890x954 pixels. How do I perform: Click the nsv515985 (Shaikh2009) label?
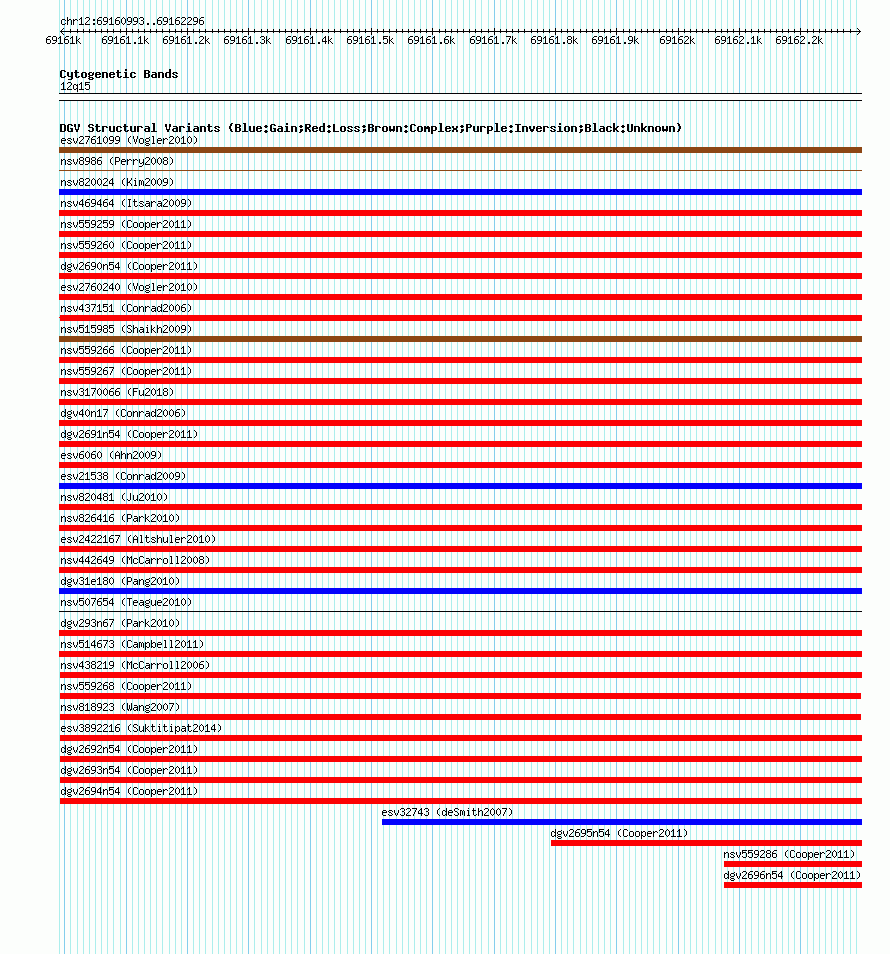126,329
